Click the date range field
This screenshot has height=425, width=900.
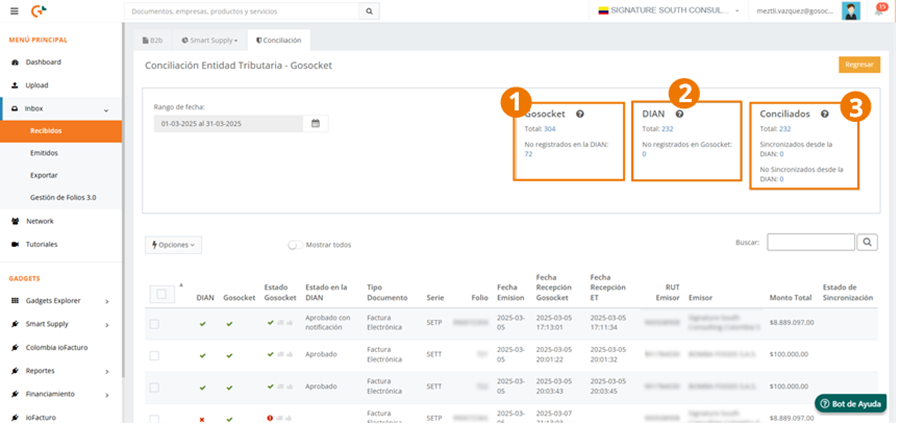[228, 123]
